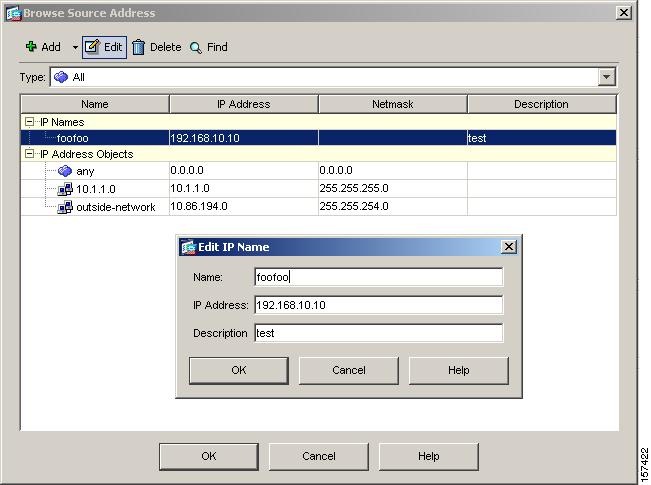Click the Edit IP Name title icon
The width and height of the screenshot is (651, 485).
point(188,247)
